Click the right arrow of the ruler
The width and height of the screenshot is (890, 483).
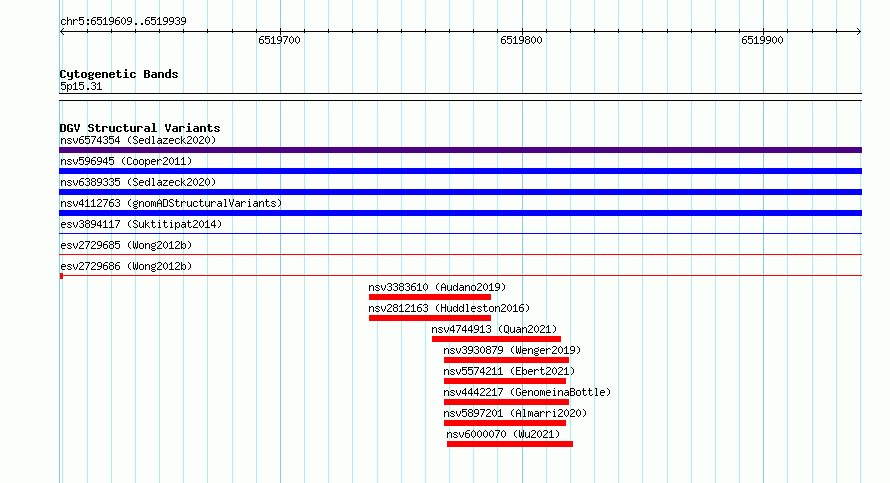(x=859, y=32)
